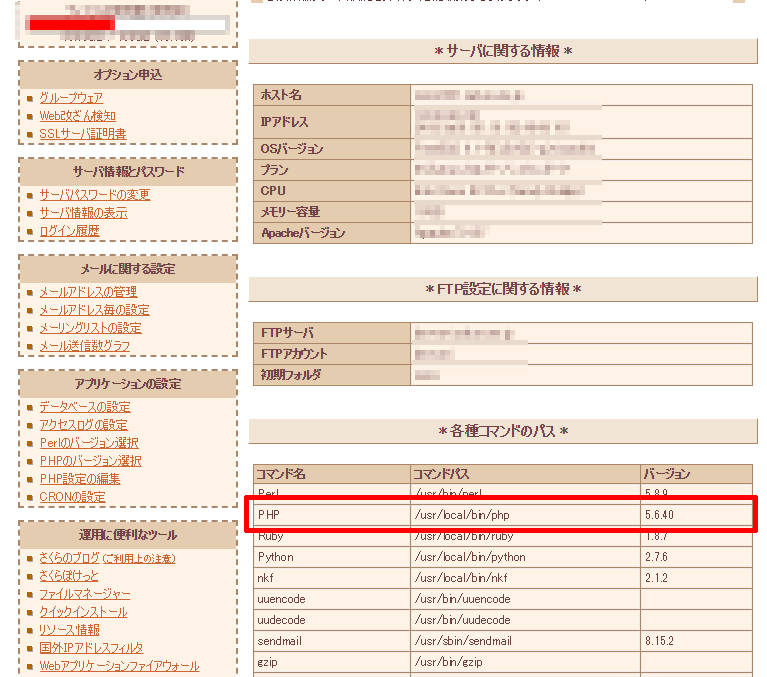The height and width of the screenshot is (677, 767).
Task: View ログイン履歴 from the sidebar
Action: 69,231
